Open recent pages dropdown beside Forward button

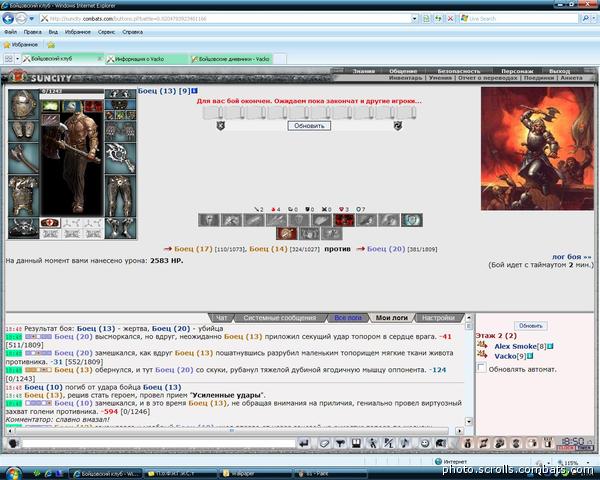coord(32,18)
